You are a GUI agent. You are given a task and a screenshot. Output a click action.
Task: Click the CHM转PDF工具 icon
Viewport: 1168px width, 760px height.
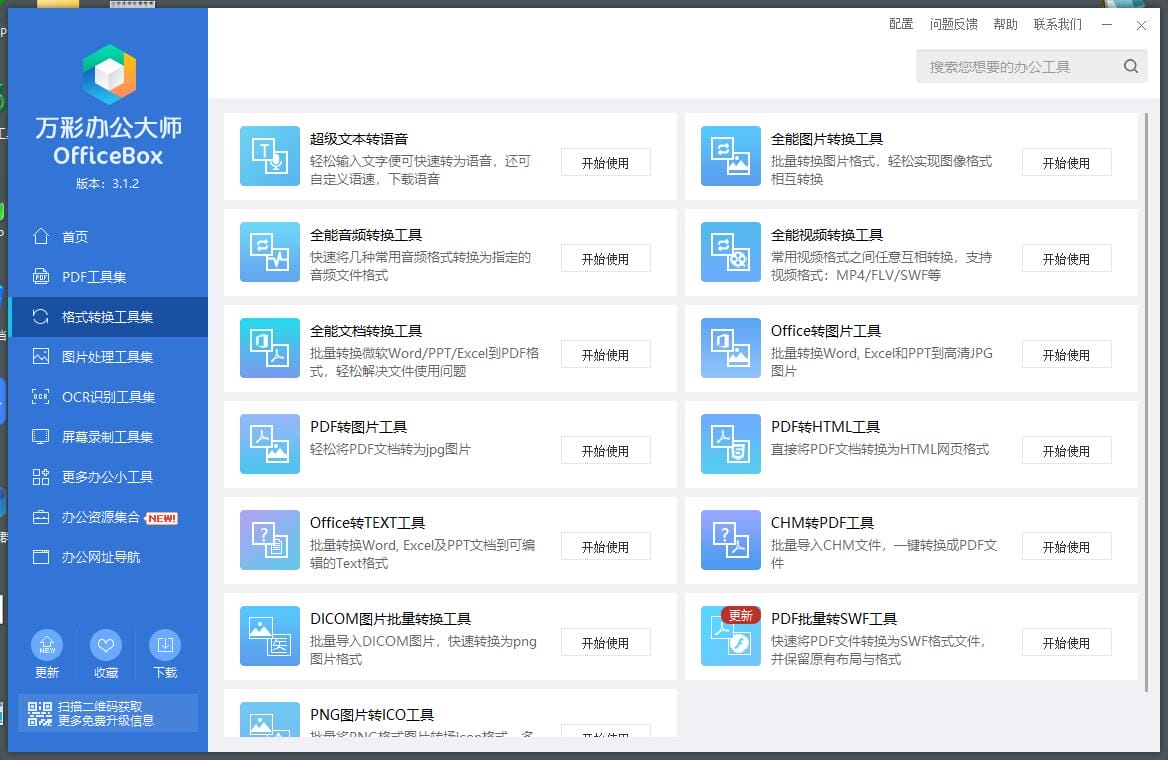click(730, 540)
